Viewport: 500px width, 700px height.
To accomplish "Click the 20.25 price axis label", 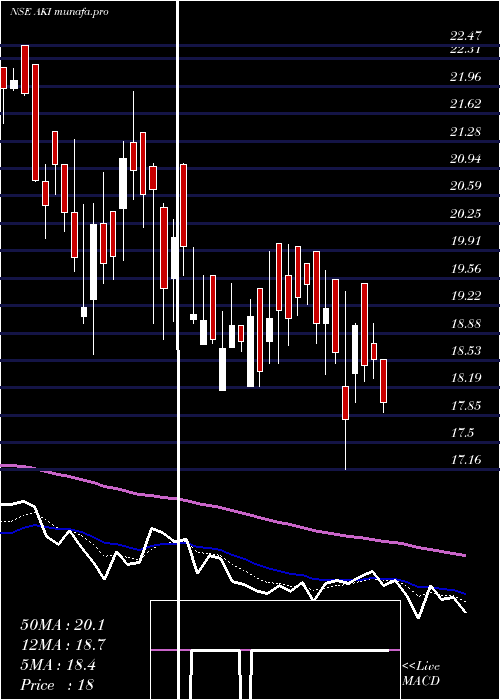I will 466,214.
